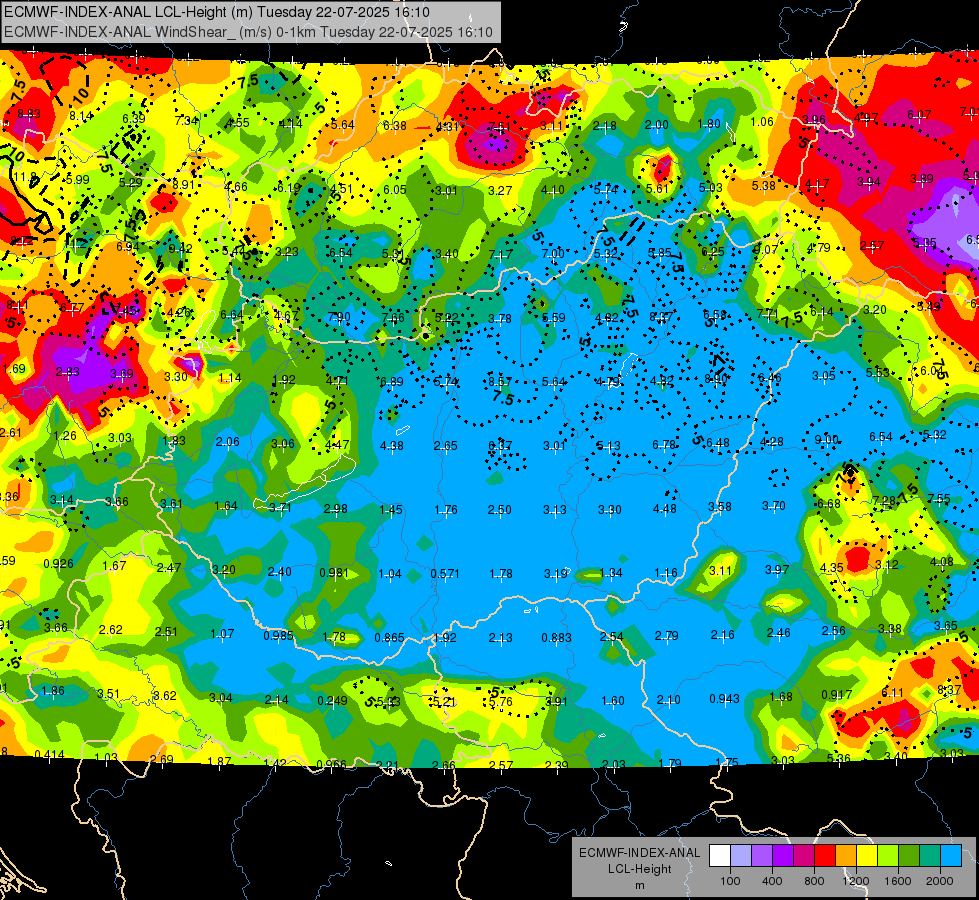Click the legend label 2000
Screen dimensions: 979x900
pyautogui.click(x=940, y=881)
